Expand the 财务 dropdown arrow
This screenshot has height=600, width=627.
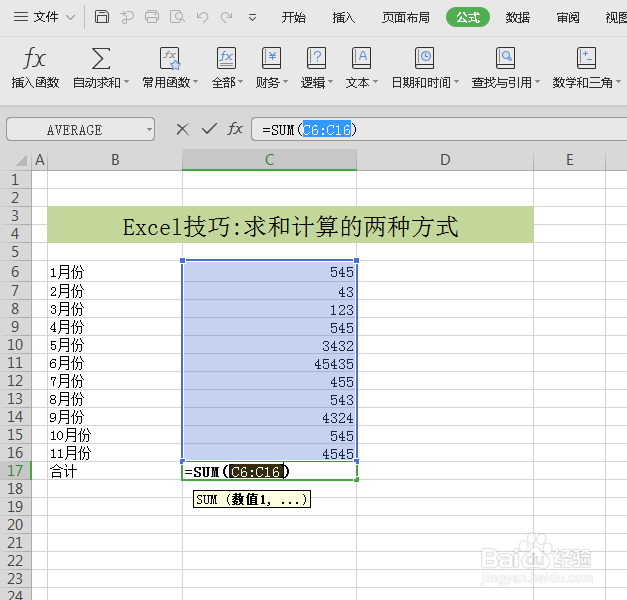point(286,82)
